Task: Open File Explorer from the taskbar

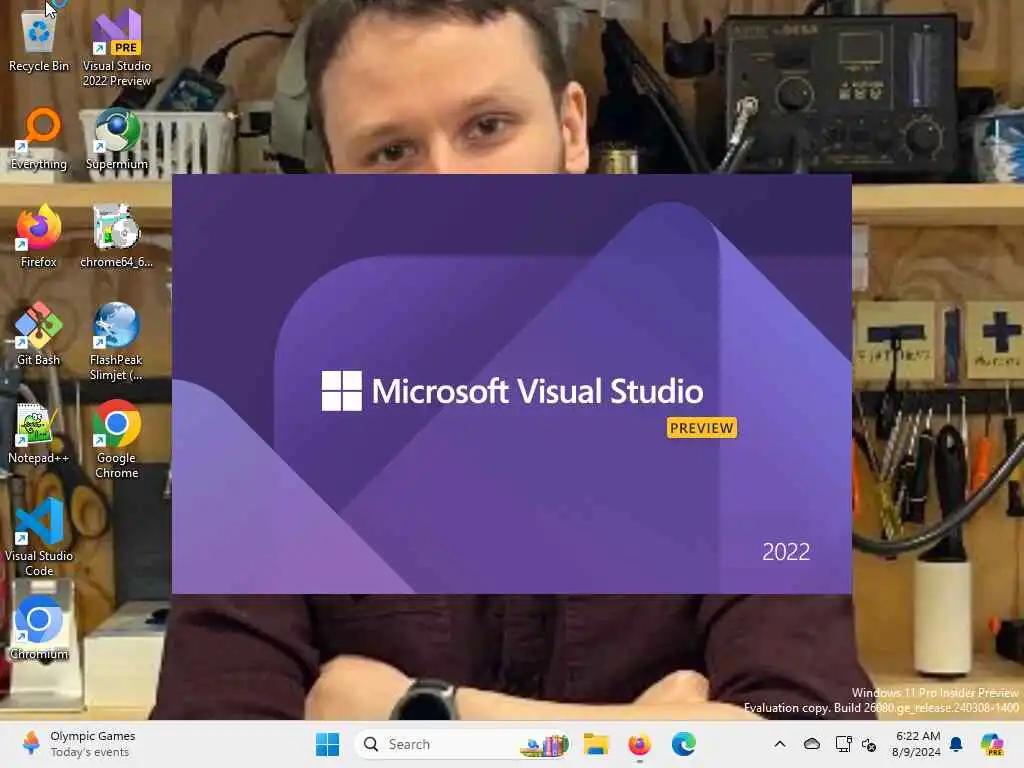Action: coord(596,744)
